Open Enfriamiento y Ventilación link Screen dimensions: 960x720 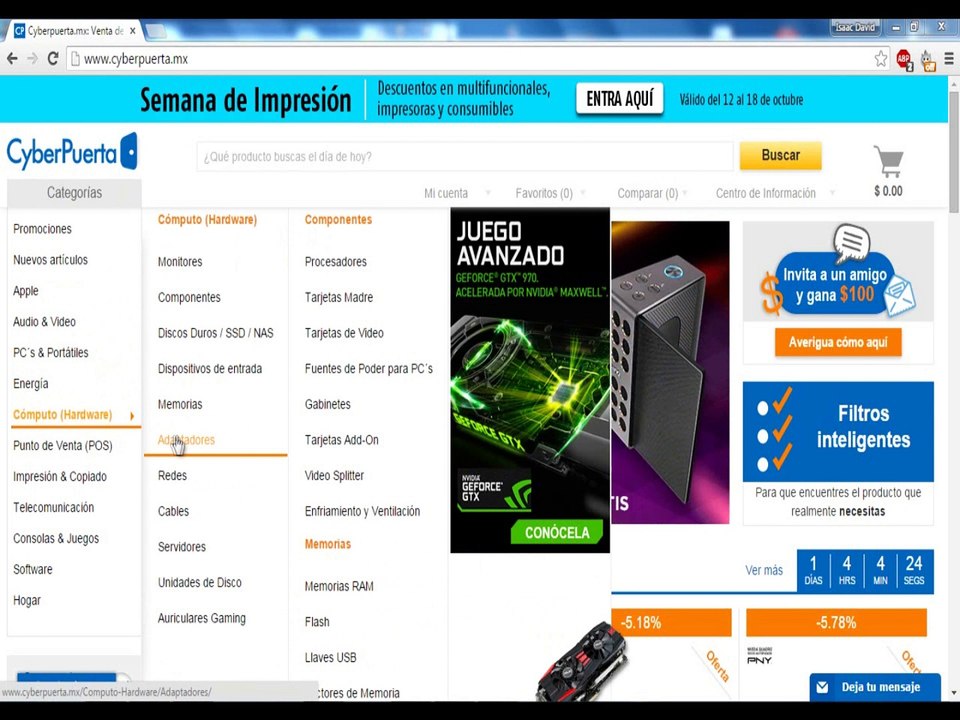point(362,511)
